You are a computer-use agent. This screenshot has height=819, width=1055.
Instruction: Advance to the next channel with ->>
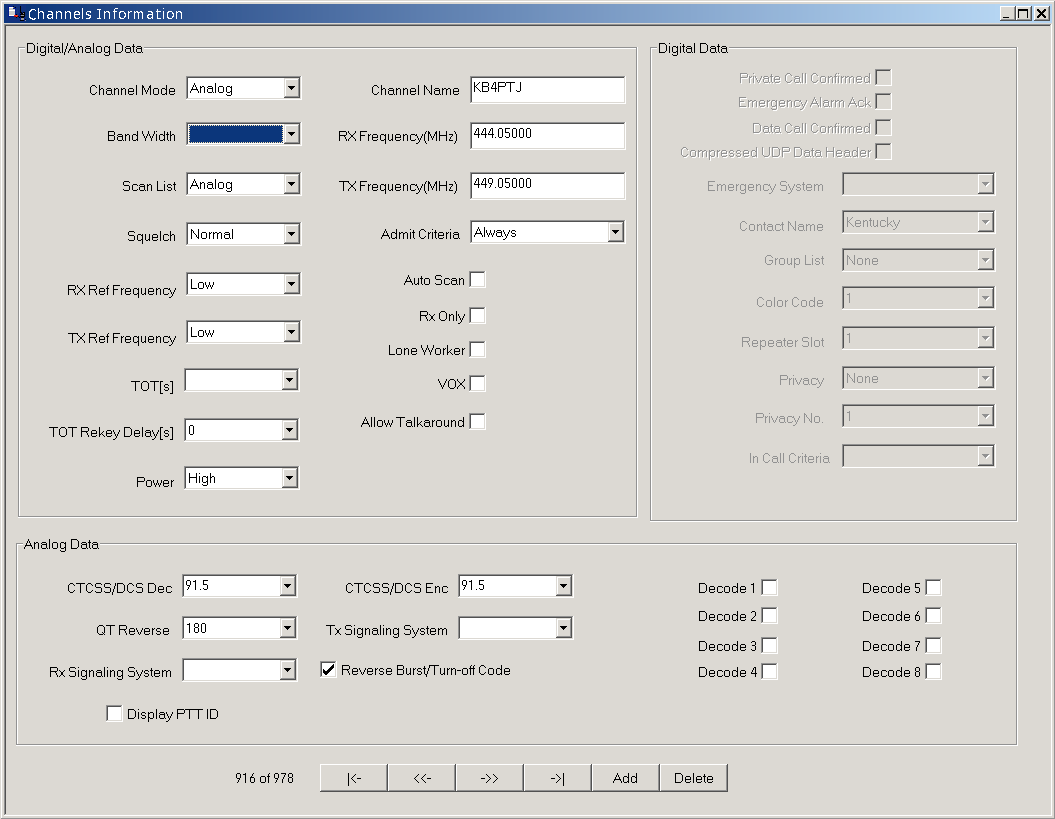pos(488,777)
